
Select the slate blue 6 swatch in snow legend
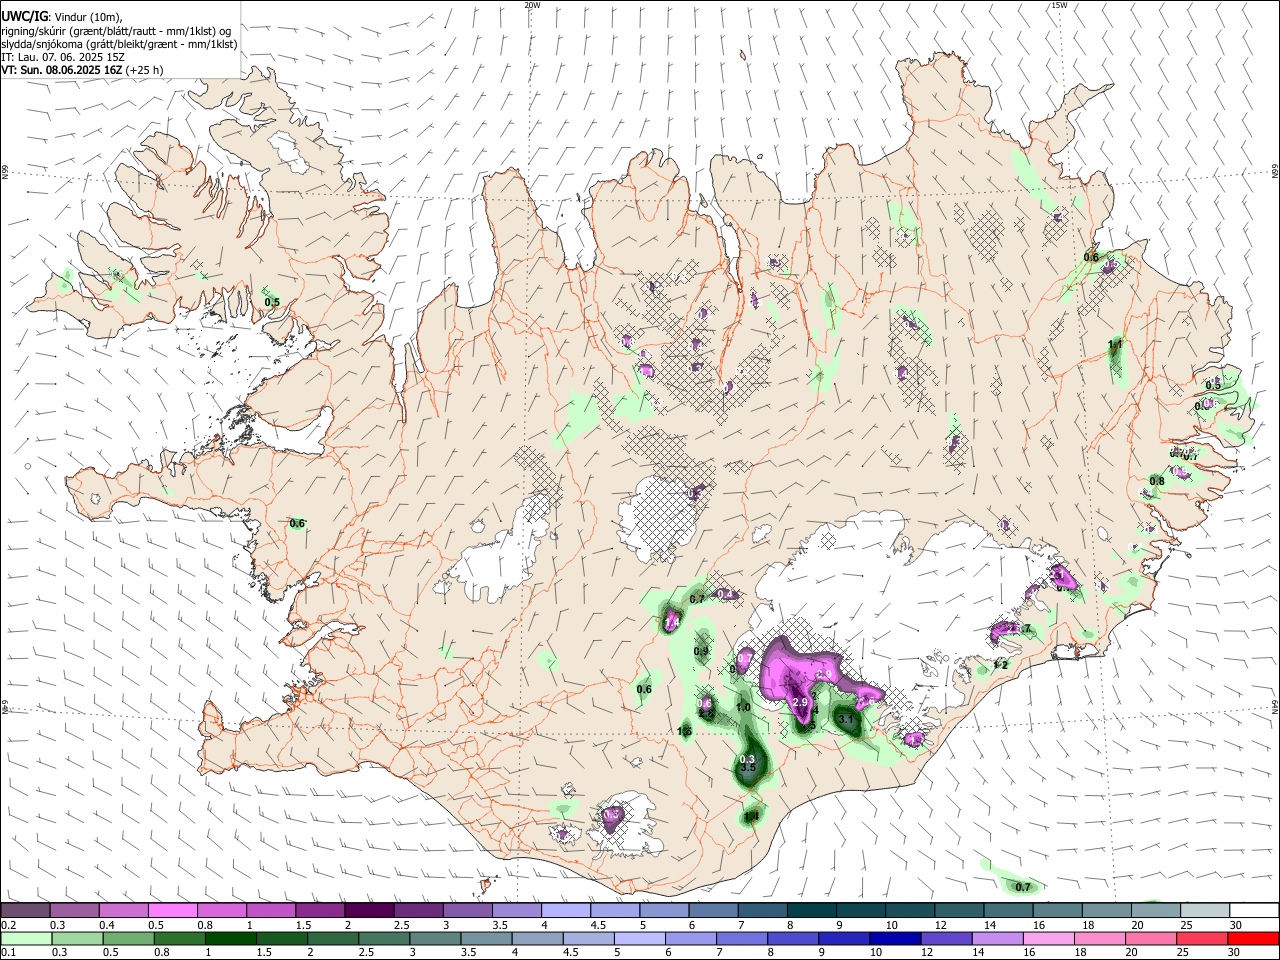point(714,911)
